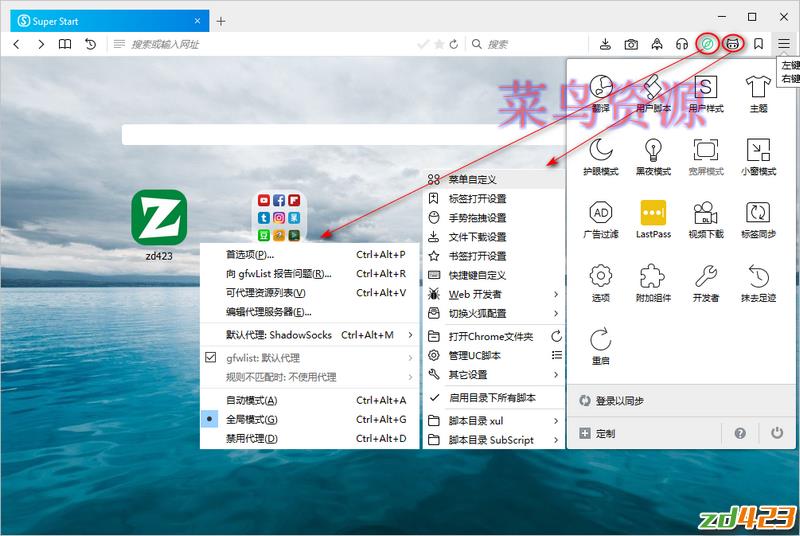Choose 编辑代理服务器(E)... entry
Screen dimensions: 800x536
click(309, 312)
